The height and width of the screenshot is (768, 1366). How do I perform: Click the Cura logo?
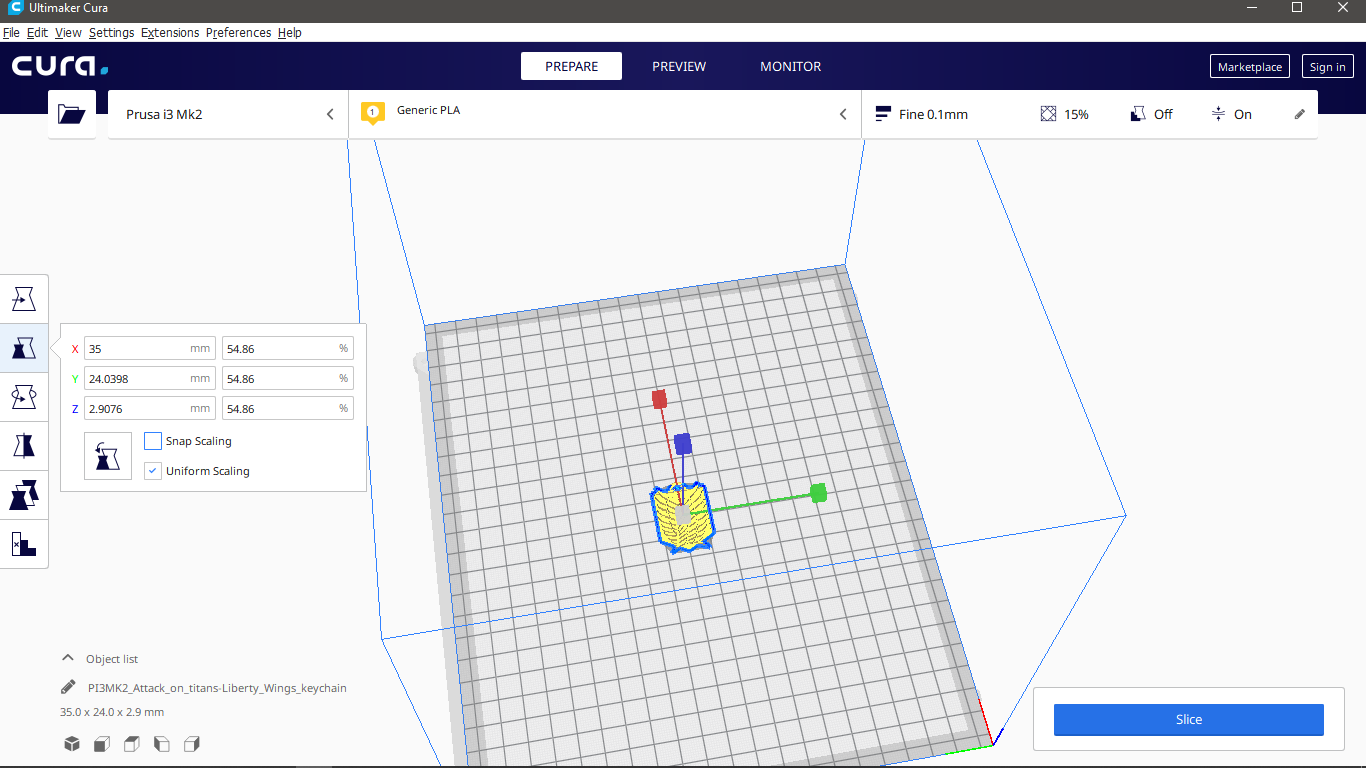pos(60,67)
